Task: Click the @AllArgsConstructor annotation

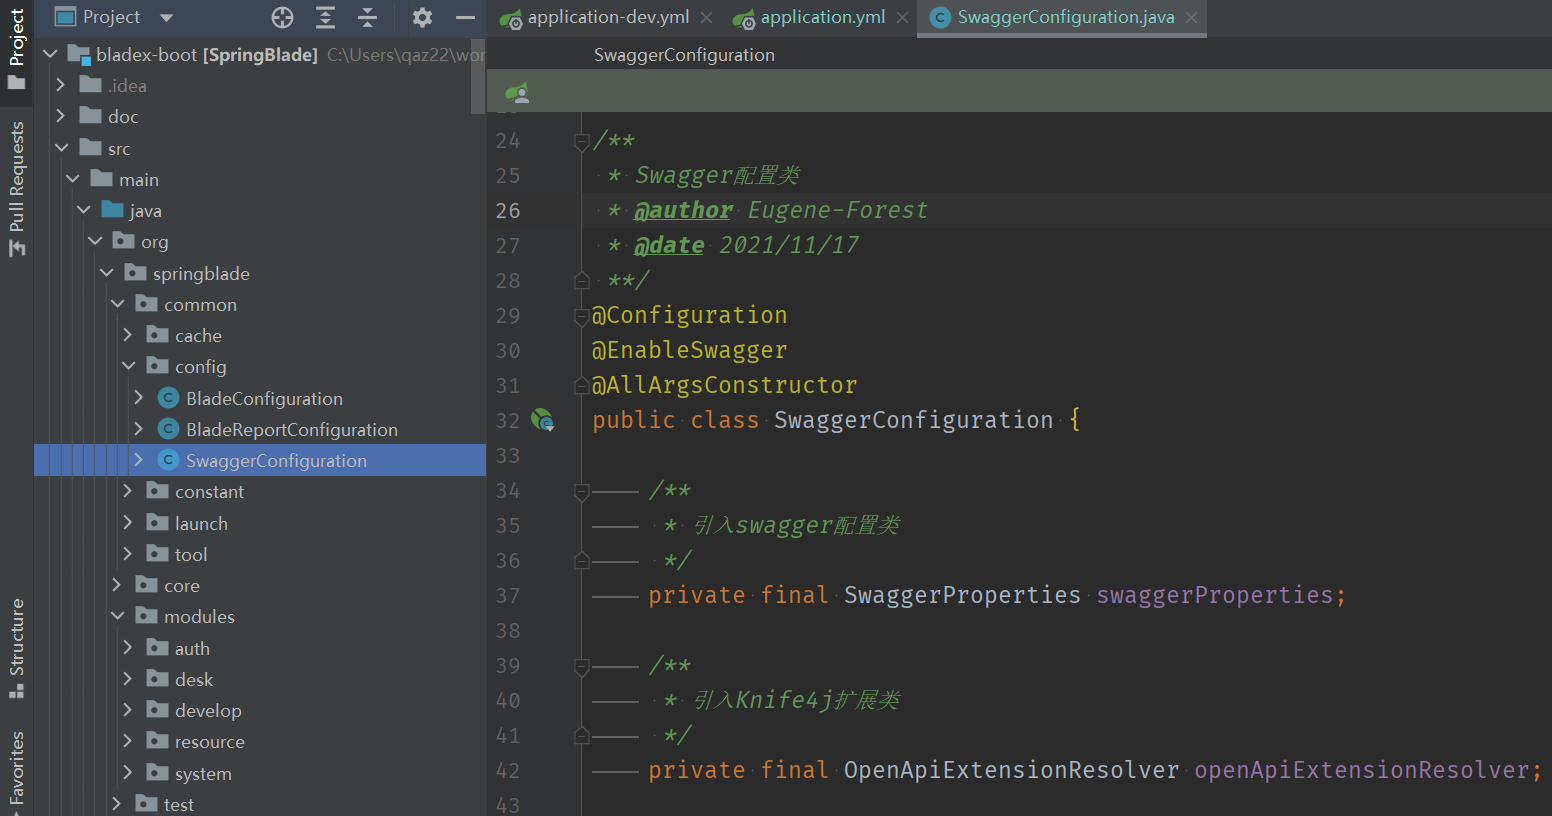Action: point(725,385)
